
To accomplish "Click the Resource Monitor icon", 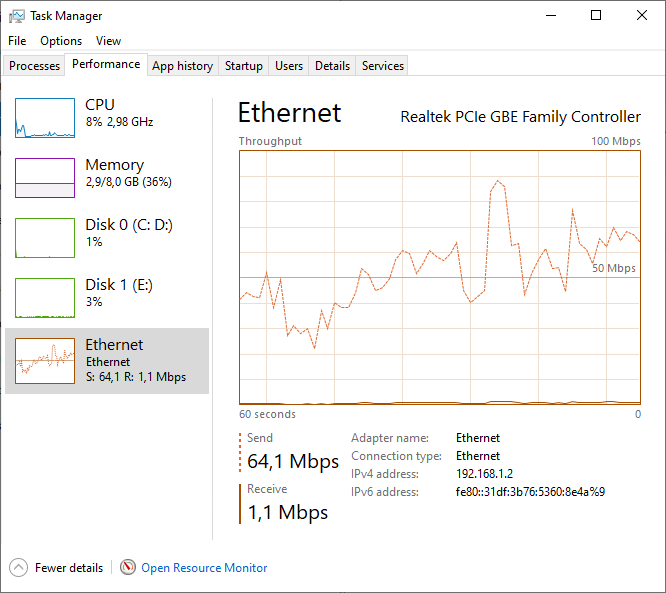I will pos(128,567).
